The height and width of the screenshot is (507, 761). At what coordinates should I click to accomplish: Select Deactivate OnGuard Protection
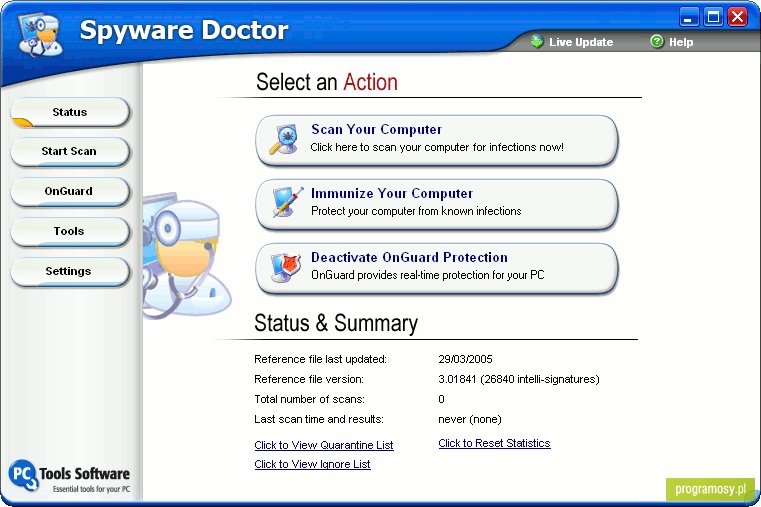point(436,268)
